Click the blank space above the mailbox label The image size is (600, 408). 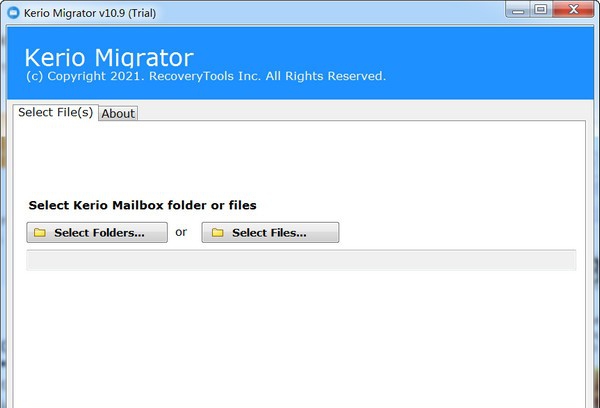coord(300,160)
